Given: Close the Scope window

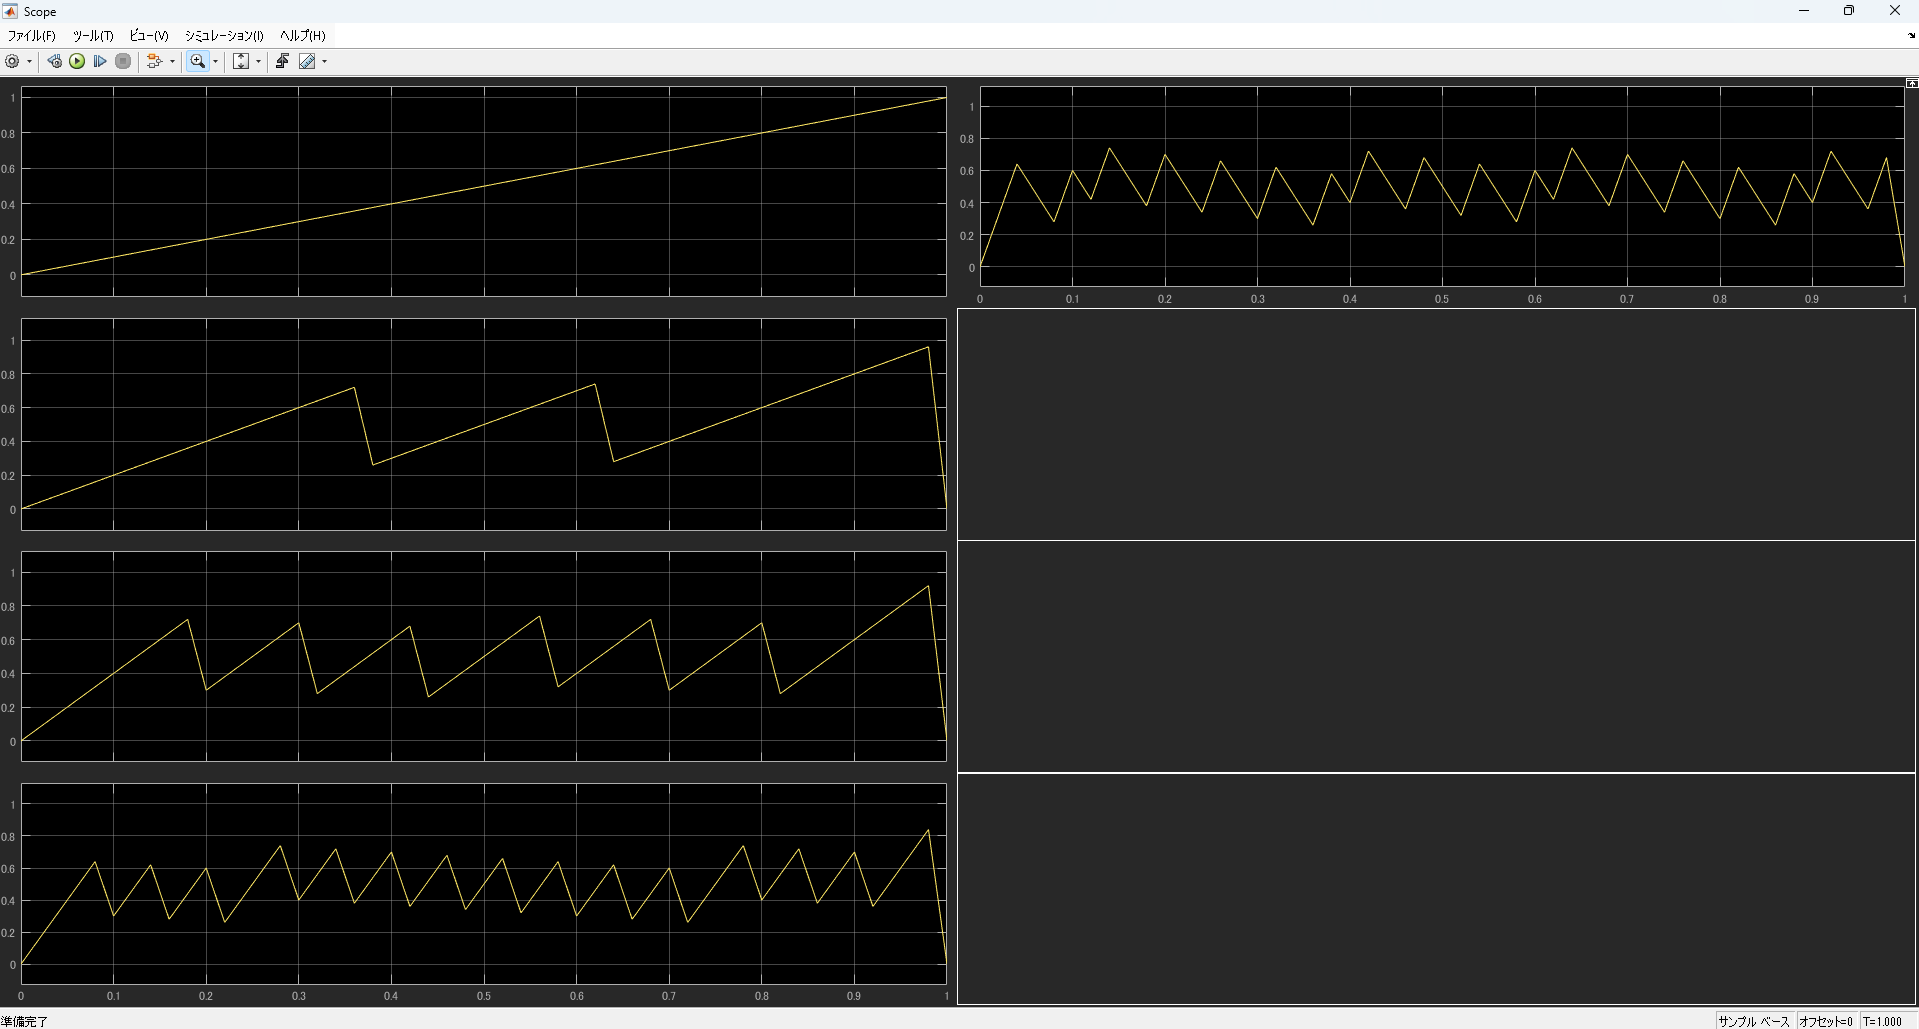Looking at the screenshot, I should coord(1895,11).
